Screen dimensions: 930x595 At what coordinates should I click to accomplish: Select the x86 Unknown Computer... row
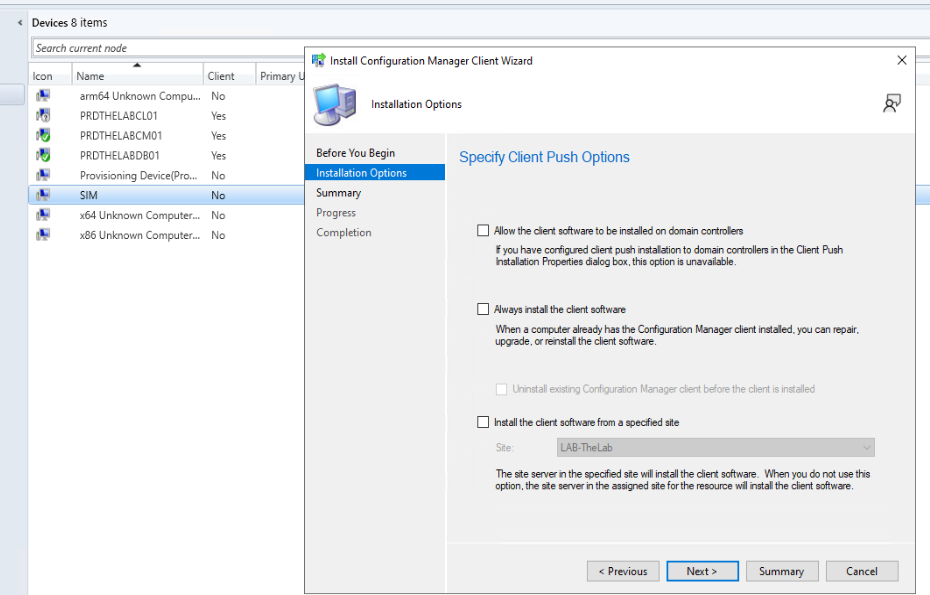pos(167,235)
